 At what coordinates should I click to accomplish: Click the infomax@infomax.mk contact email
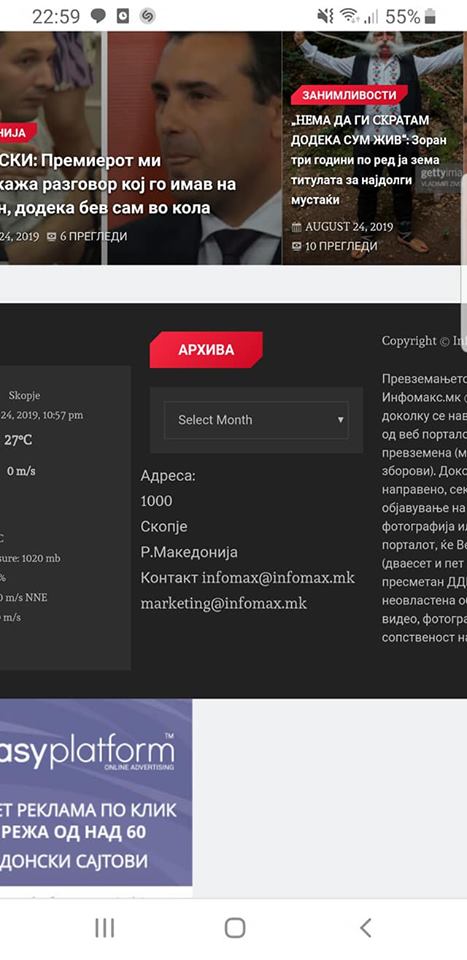(x=278, y=578)
